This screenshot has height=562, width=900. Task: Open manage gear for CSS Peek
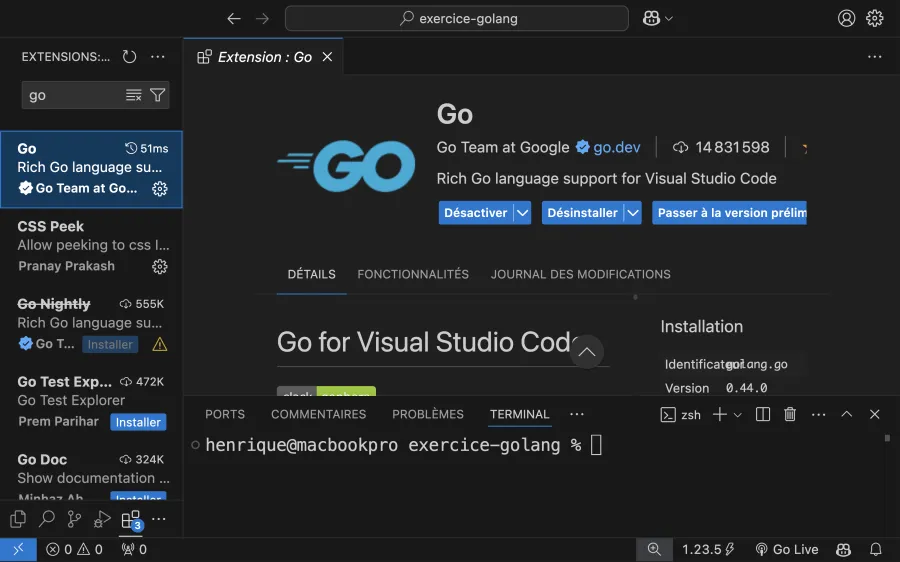(x=160, y=266)
